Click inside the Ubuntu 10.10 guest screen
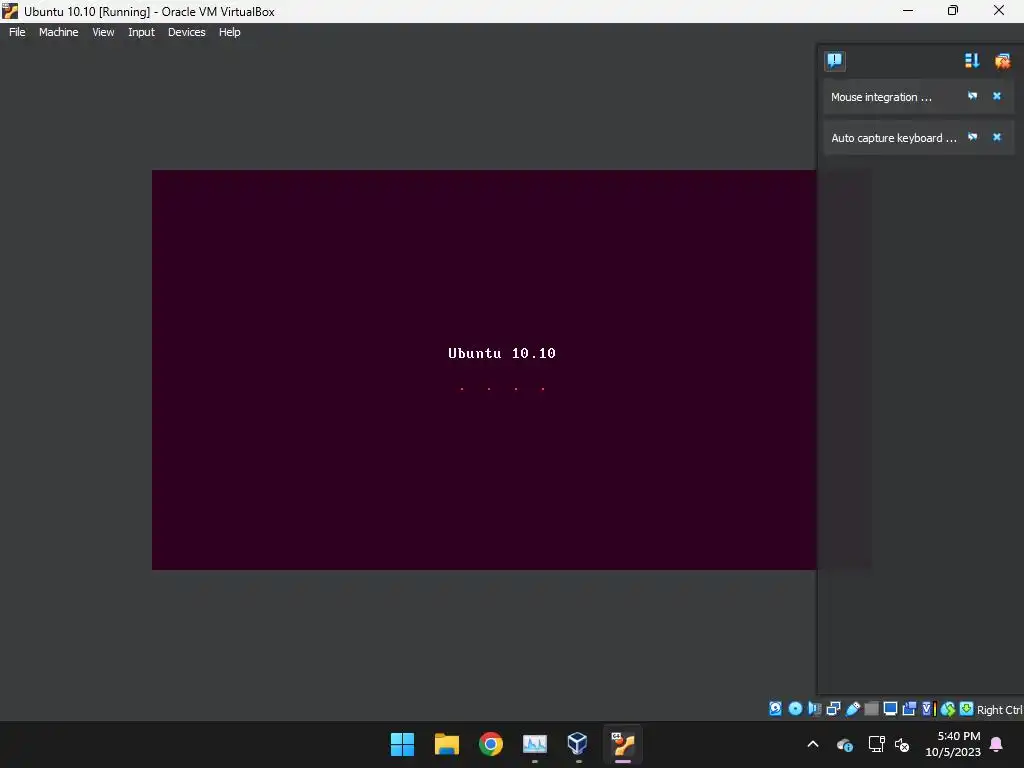 tap(484, 370)
